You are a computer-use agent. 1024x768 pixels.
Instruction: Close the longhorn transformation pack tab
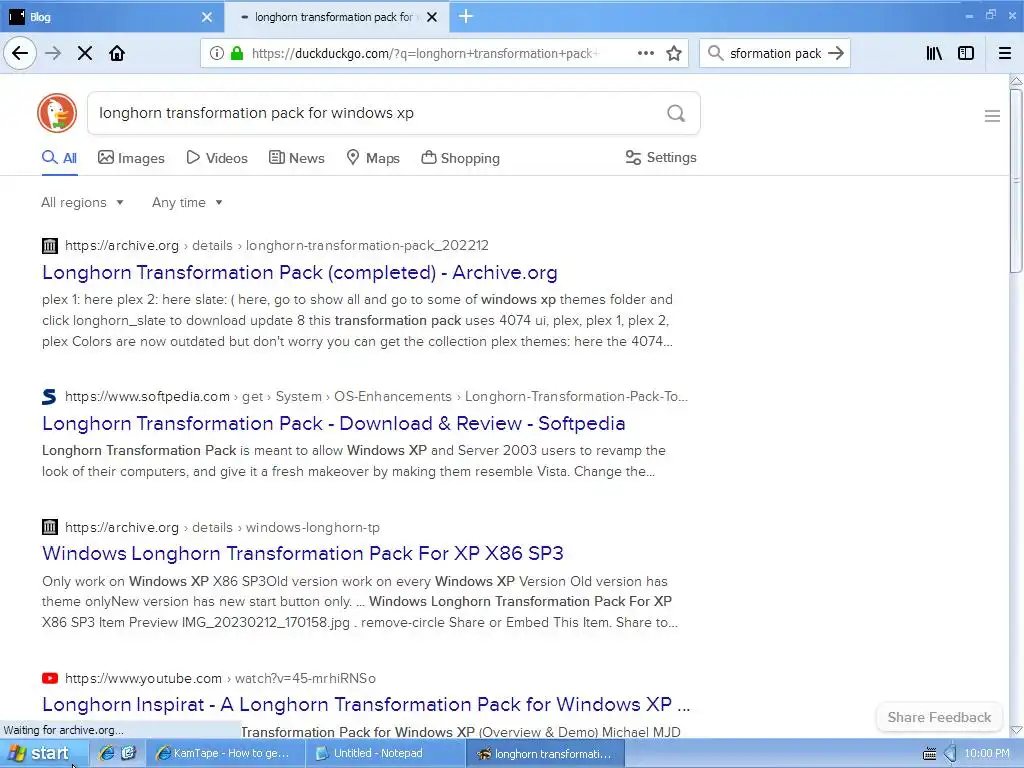[432, 17]
